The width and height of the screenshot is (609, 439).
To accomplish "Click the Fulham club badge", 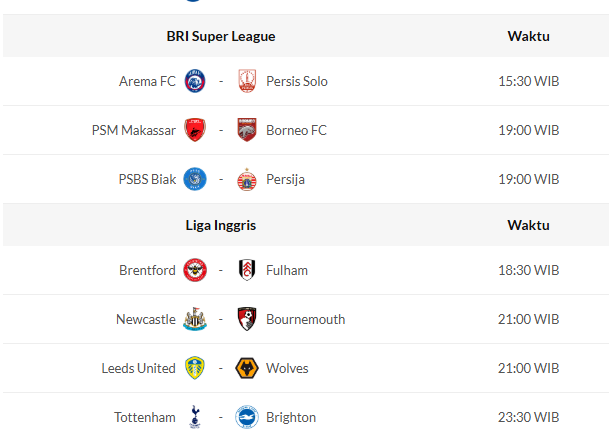I will 247,270.
